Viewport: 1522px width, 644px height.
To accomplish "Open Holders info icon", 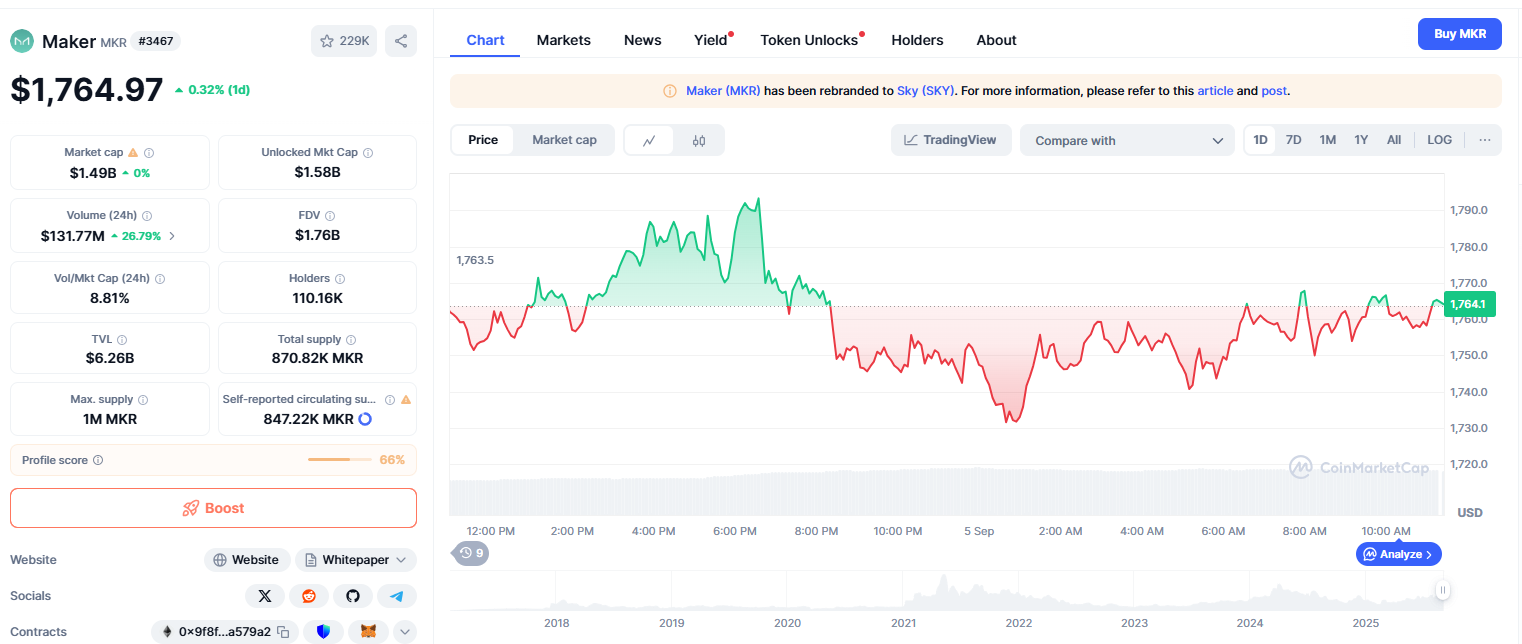I will point(340,279).
